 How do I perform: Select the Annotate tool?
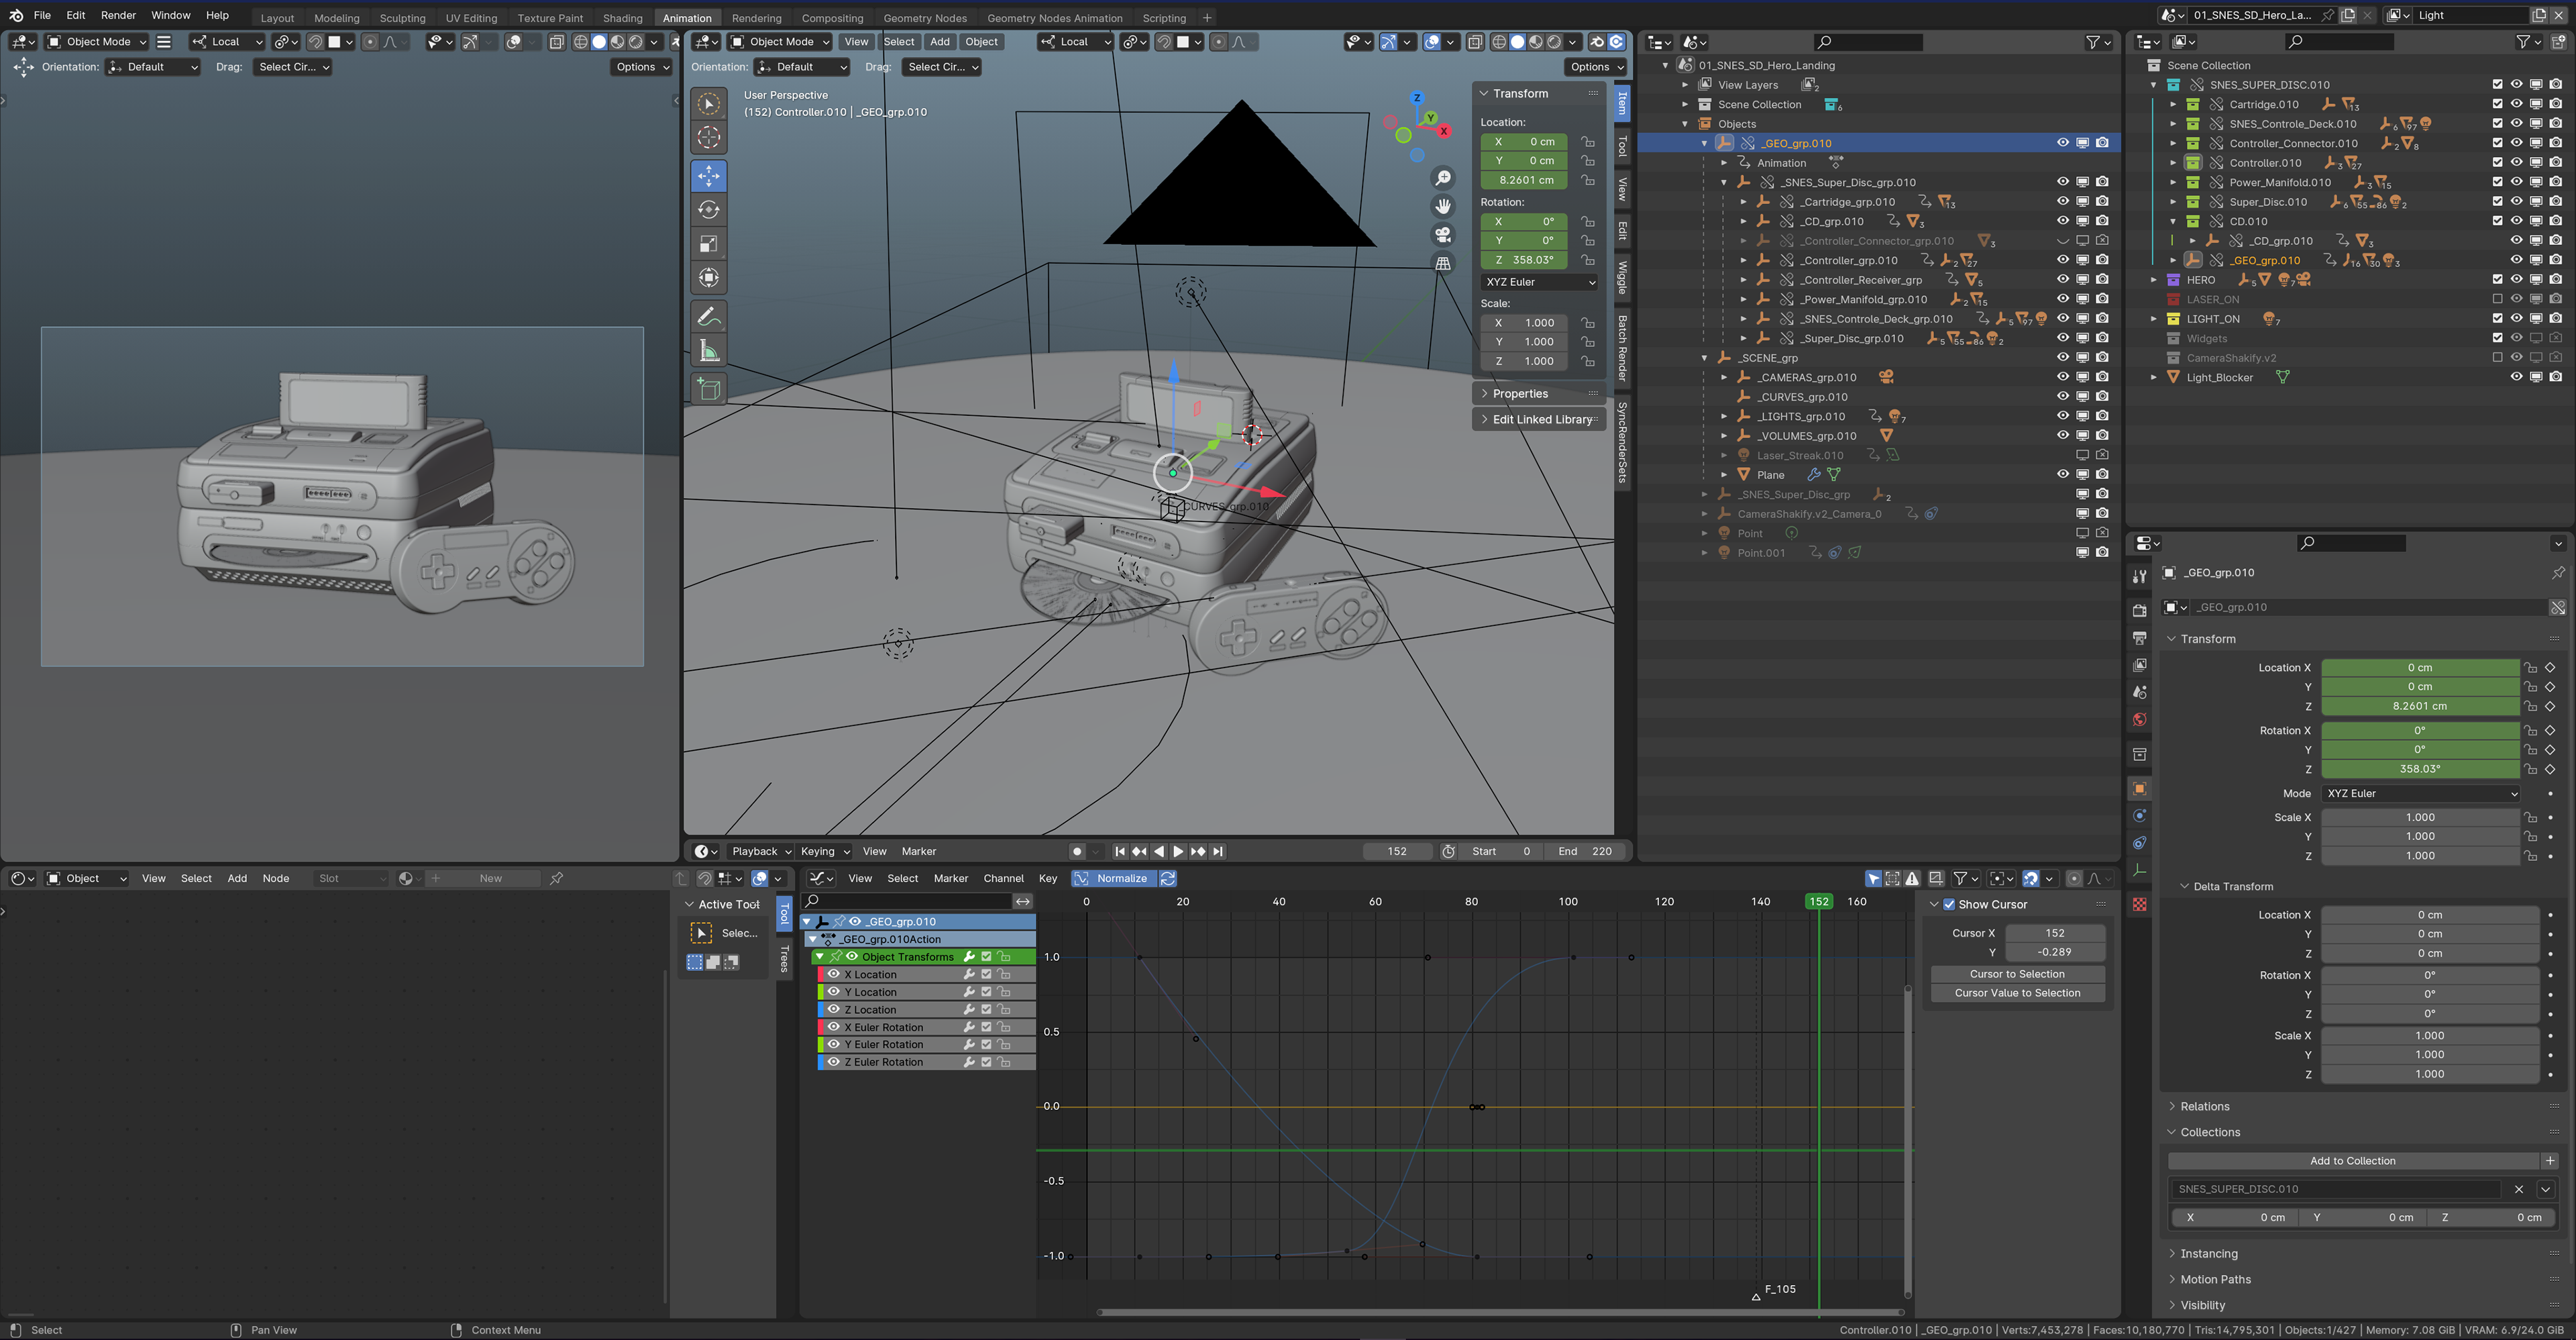[x=708, y=317]
